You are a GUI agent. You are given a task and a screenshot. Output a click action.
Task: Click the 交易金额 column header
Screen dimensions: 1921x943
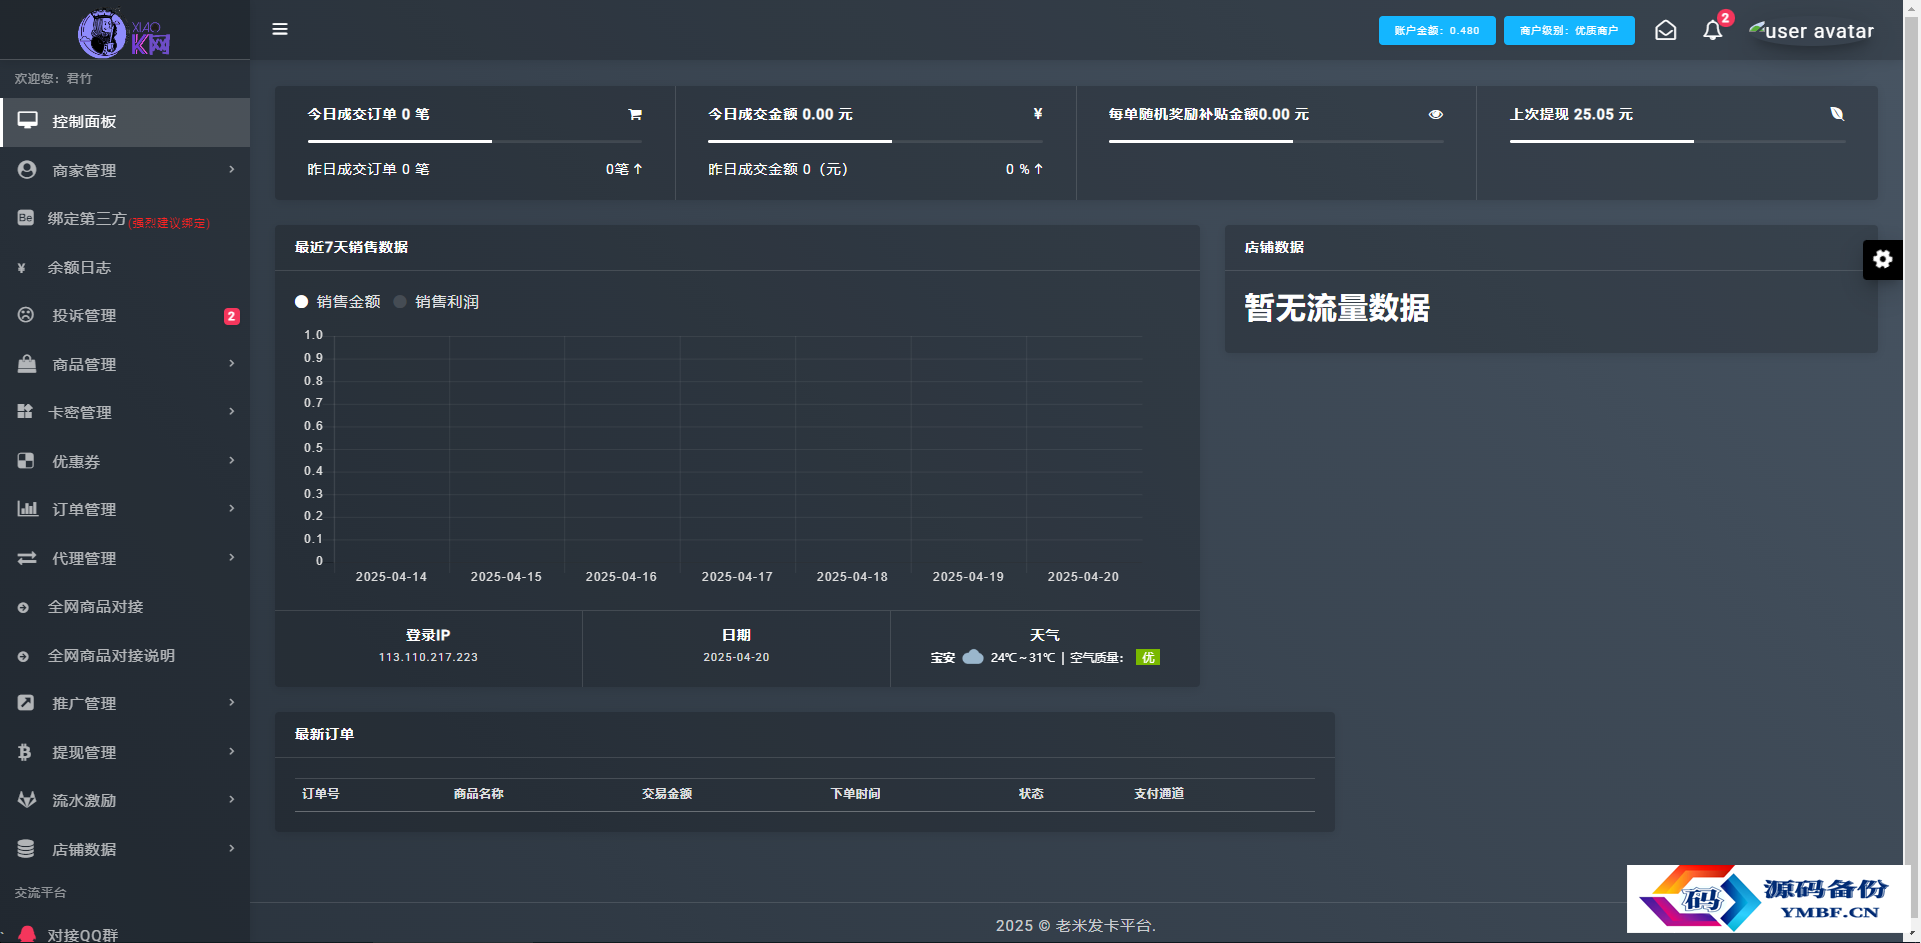[x=667, y=794]
